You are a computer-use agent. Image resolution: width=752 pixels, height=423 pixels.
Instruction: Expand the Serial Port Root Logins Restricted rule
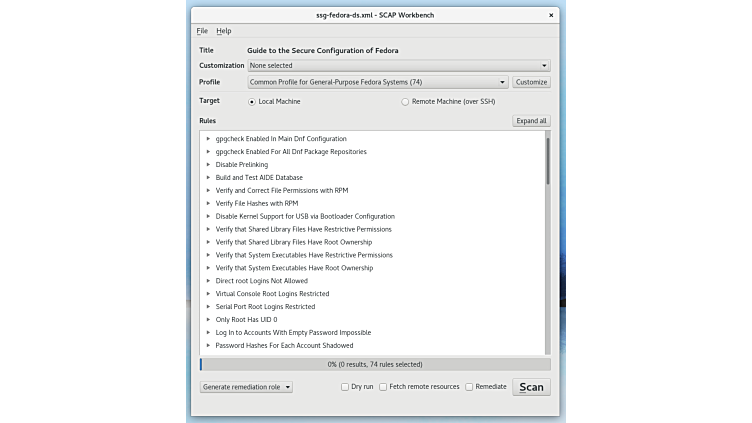pyautogui.click(x=208, y=307)
